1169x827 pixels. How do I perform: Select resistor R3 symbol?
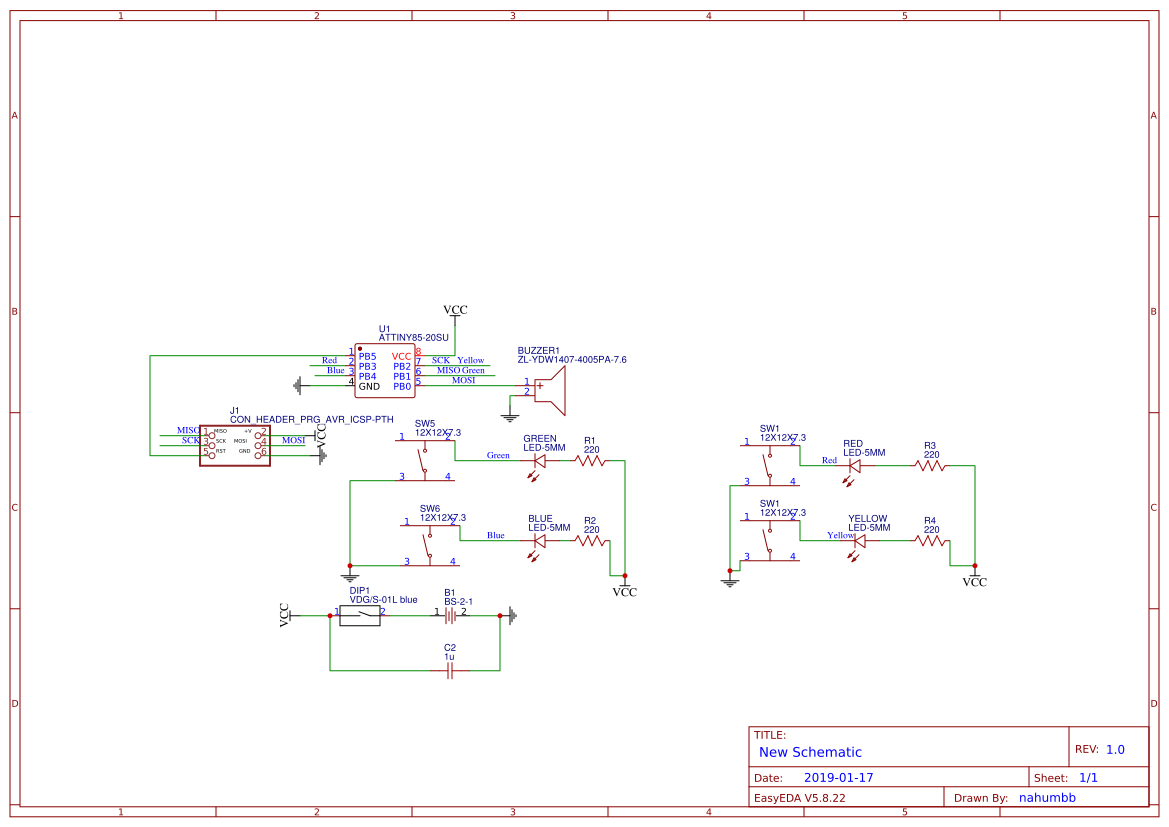930,465
